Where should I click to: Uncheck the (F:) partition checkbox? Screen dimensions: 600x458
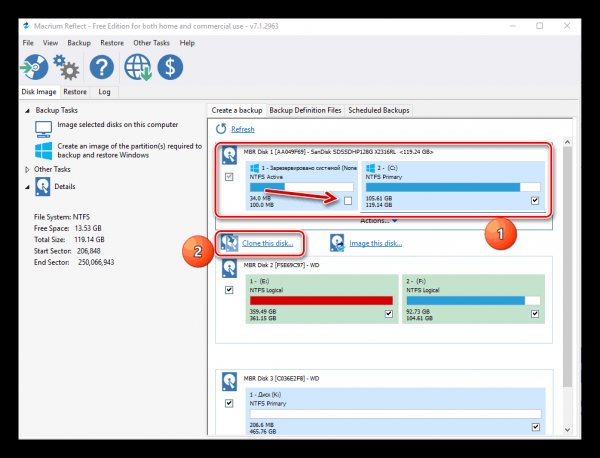pyautogui.click(x=535, y=314)
